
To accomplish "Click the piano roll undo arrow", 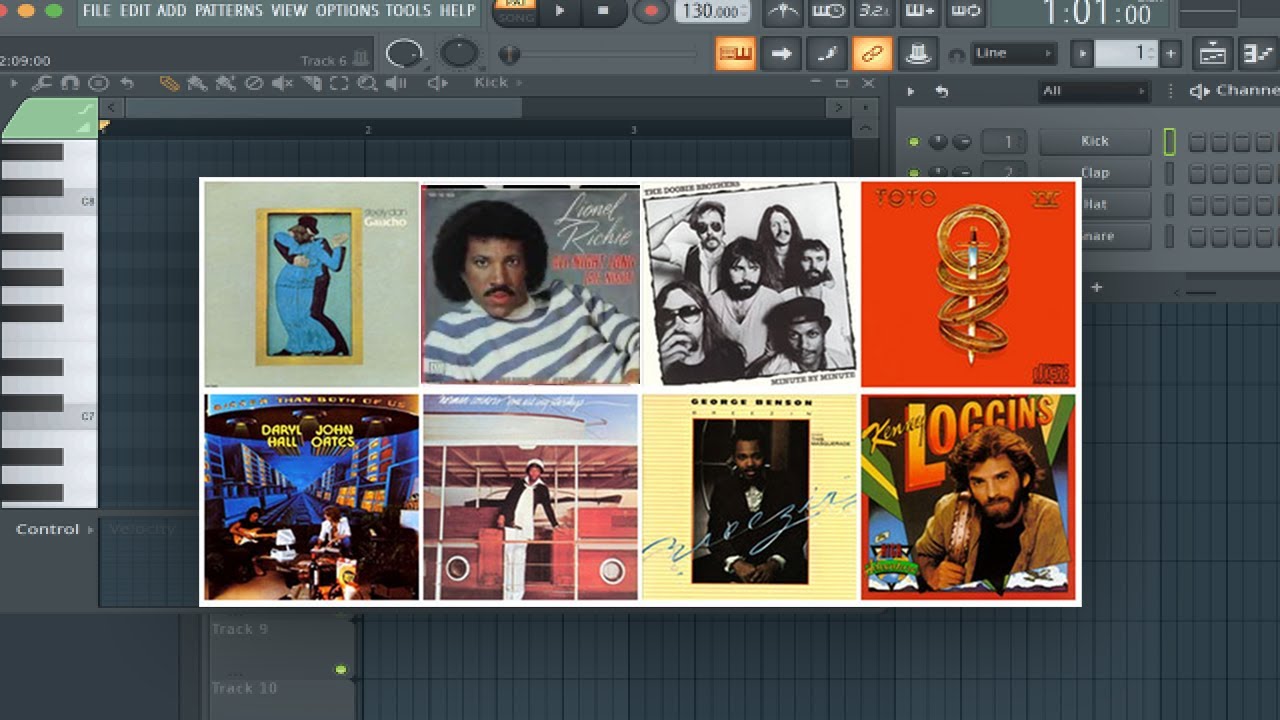I will [127, 84].
